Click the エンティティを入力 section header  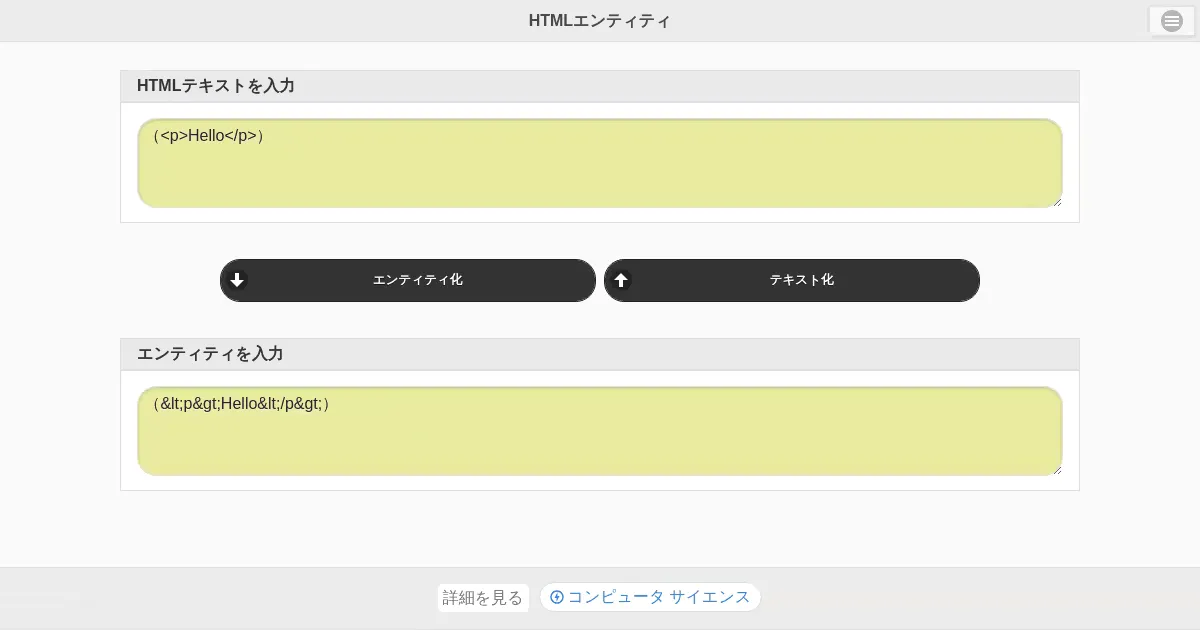click(210, 354)
